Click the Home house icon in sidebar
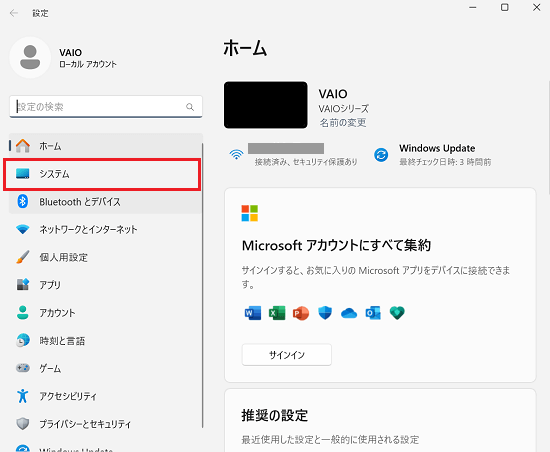 (23, 146)
